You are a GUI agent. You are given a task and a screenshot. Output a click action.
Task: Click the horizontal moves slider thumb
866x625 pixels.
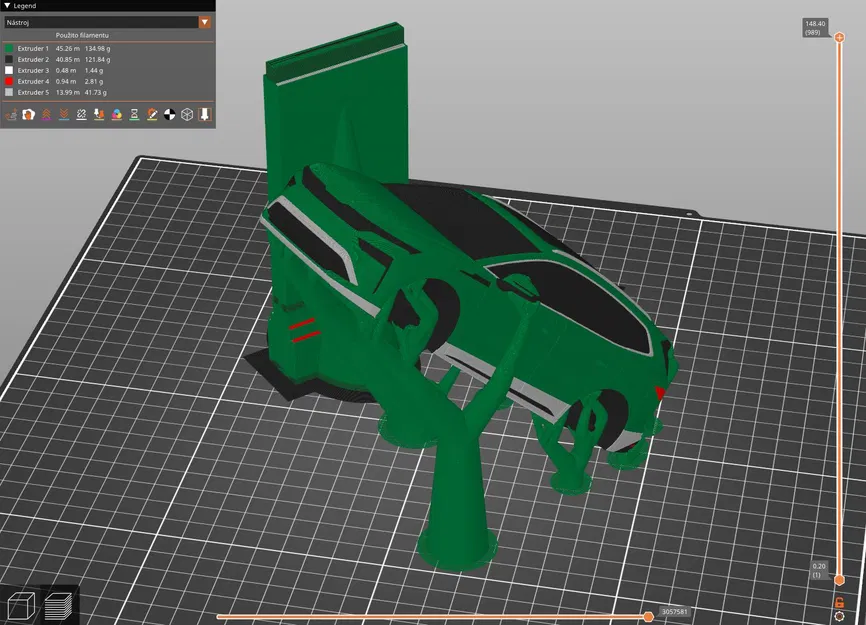click(x=648, y=616)
